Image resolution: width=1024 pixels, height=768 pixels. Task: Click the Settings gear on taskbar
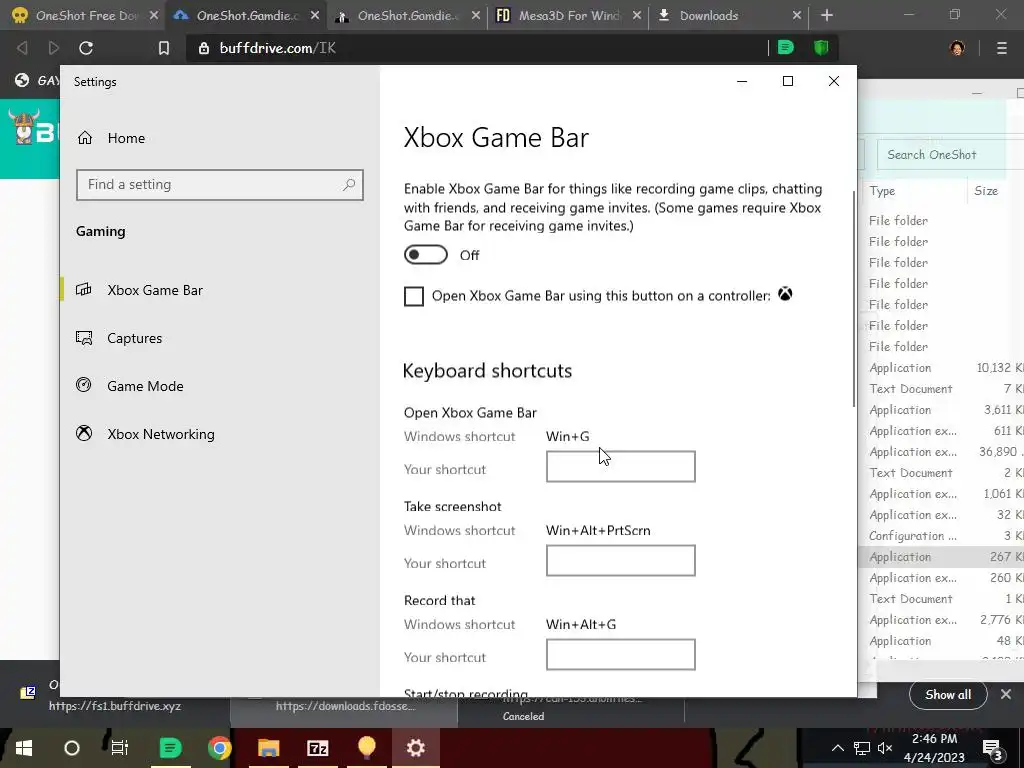pyautogui.click(x=415, y=748)
